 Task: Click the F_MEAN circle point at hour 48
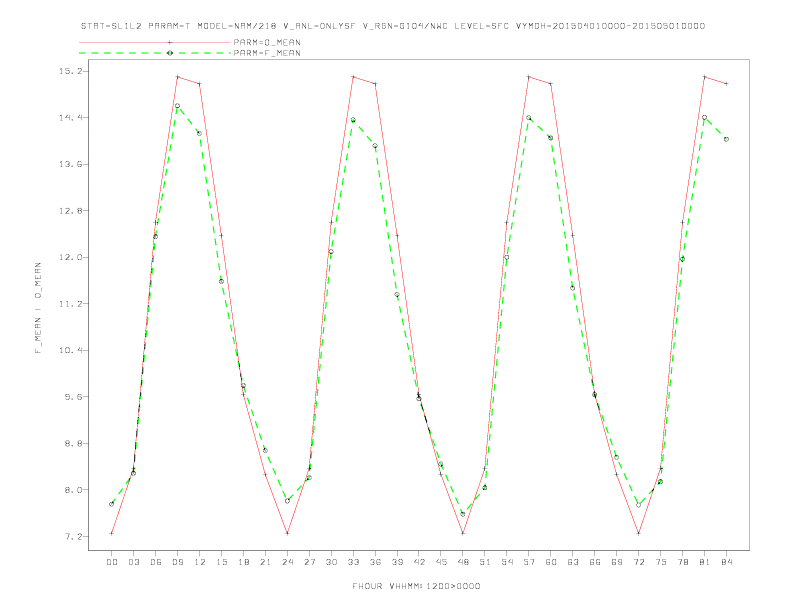(x=463, y=514)
